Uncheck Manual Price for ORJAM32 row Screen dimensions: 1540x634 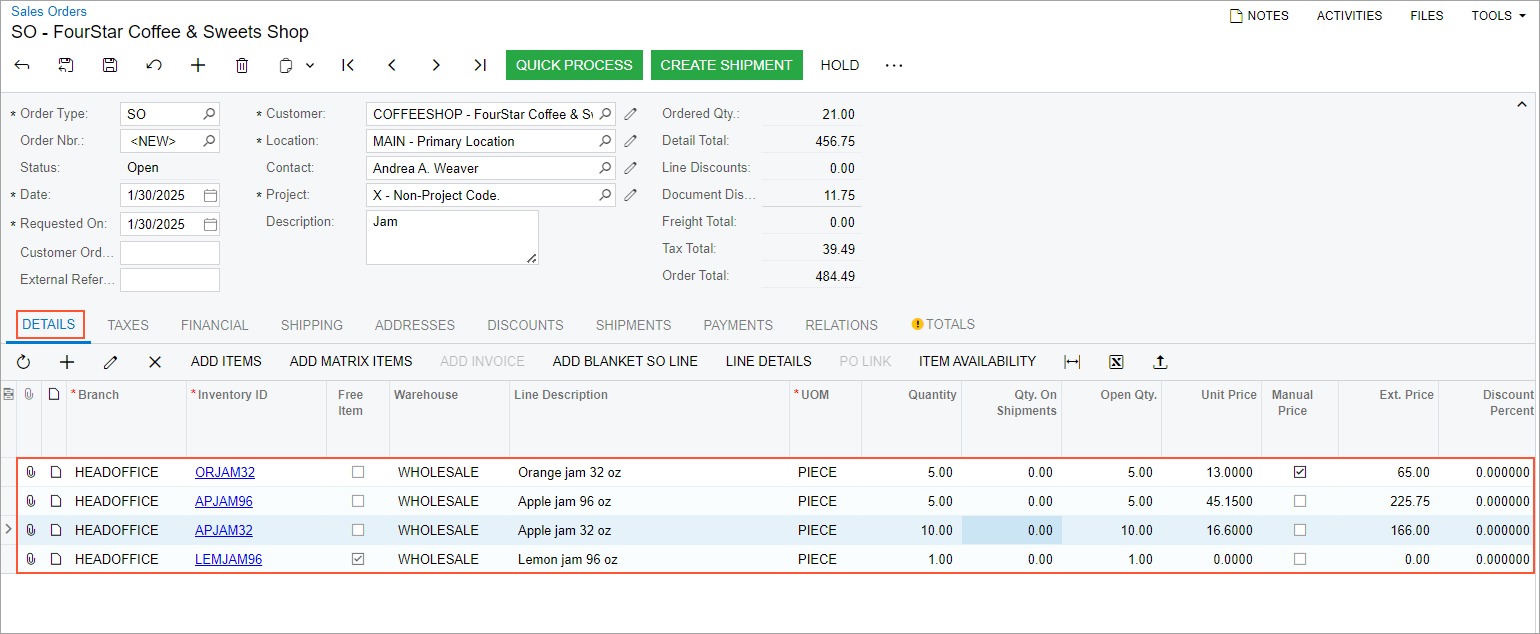(x=1300, y=472)
